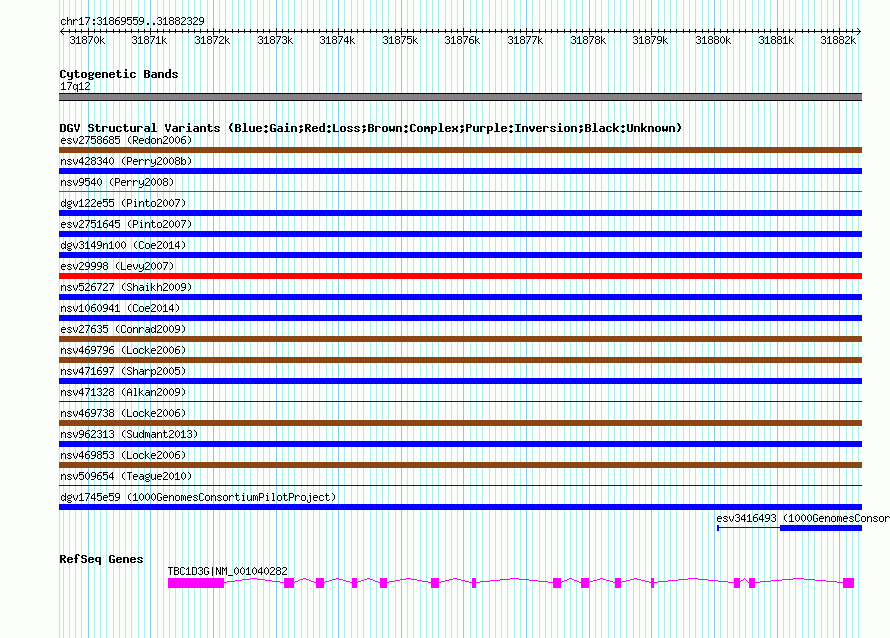Select the esv3416493 variant label
Image resolution: width=890 pixels, height=638 pixels.
(803, 518)
